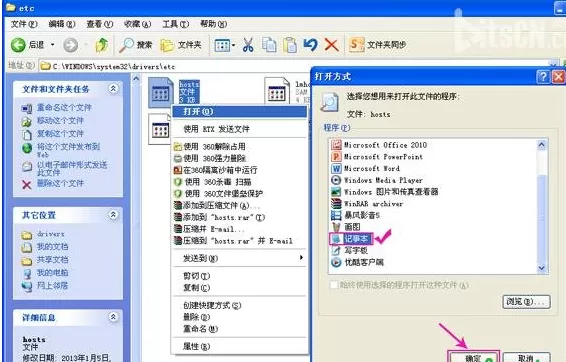This screenshot has width=566, height=362.
Task: Choose 属性(R) in the context menu
Action: point(240,346)
